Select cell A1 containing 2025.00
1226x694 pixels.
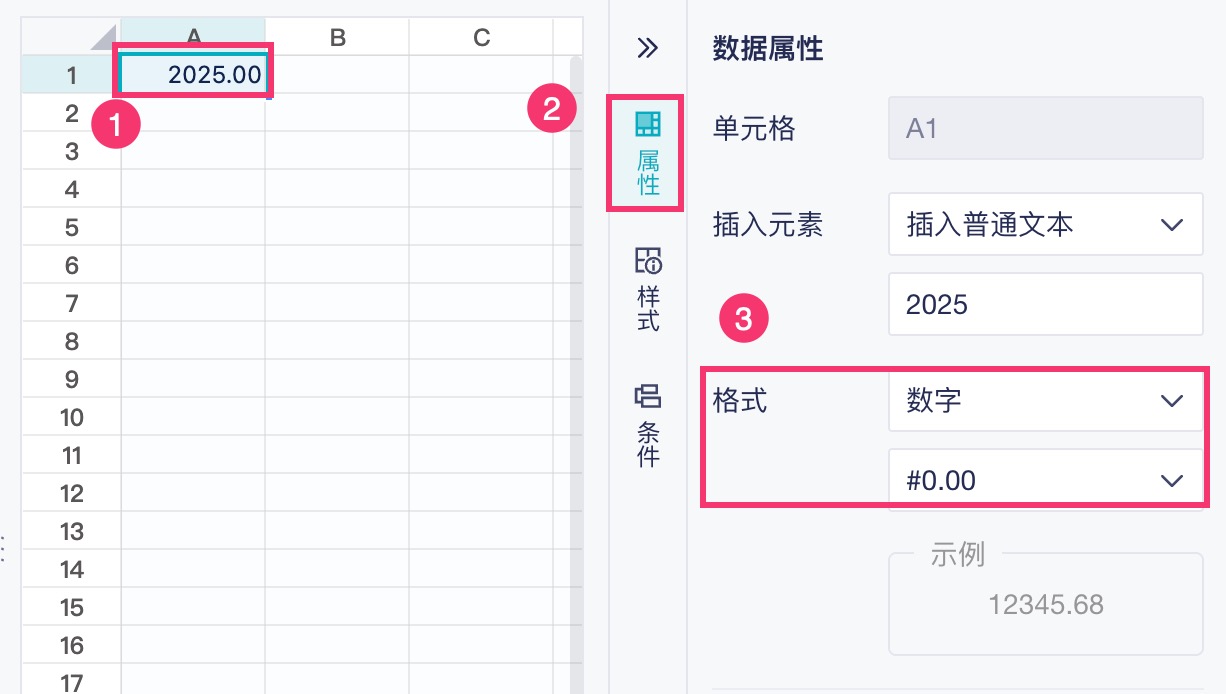click(193, 75)
